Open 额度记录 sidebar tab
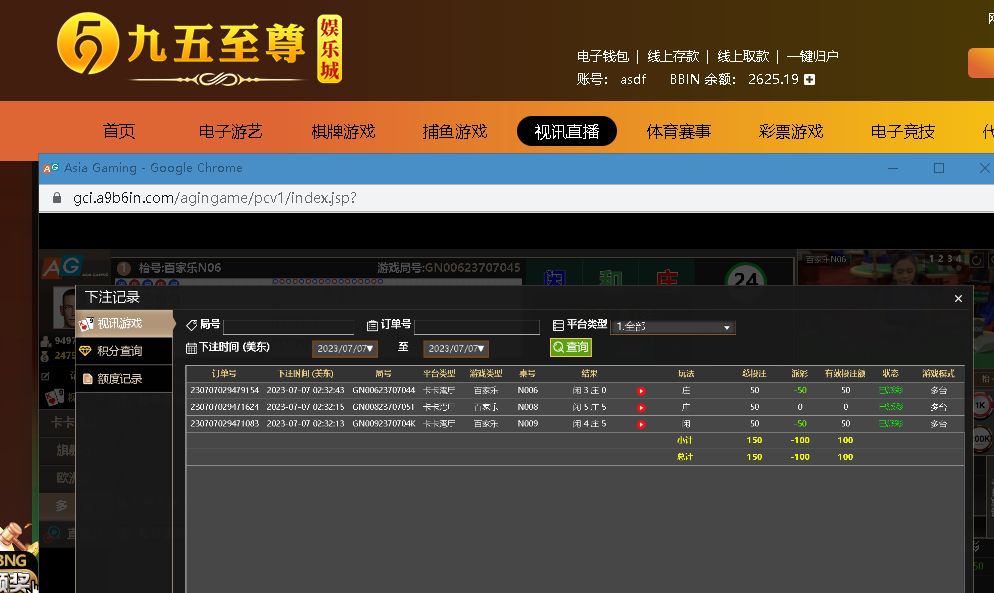Viewport: 994px width, 593px height. click(x=120, y=379)
